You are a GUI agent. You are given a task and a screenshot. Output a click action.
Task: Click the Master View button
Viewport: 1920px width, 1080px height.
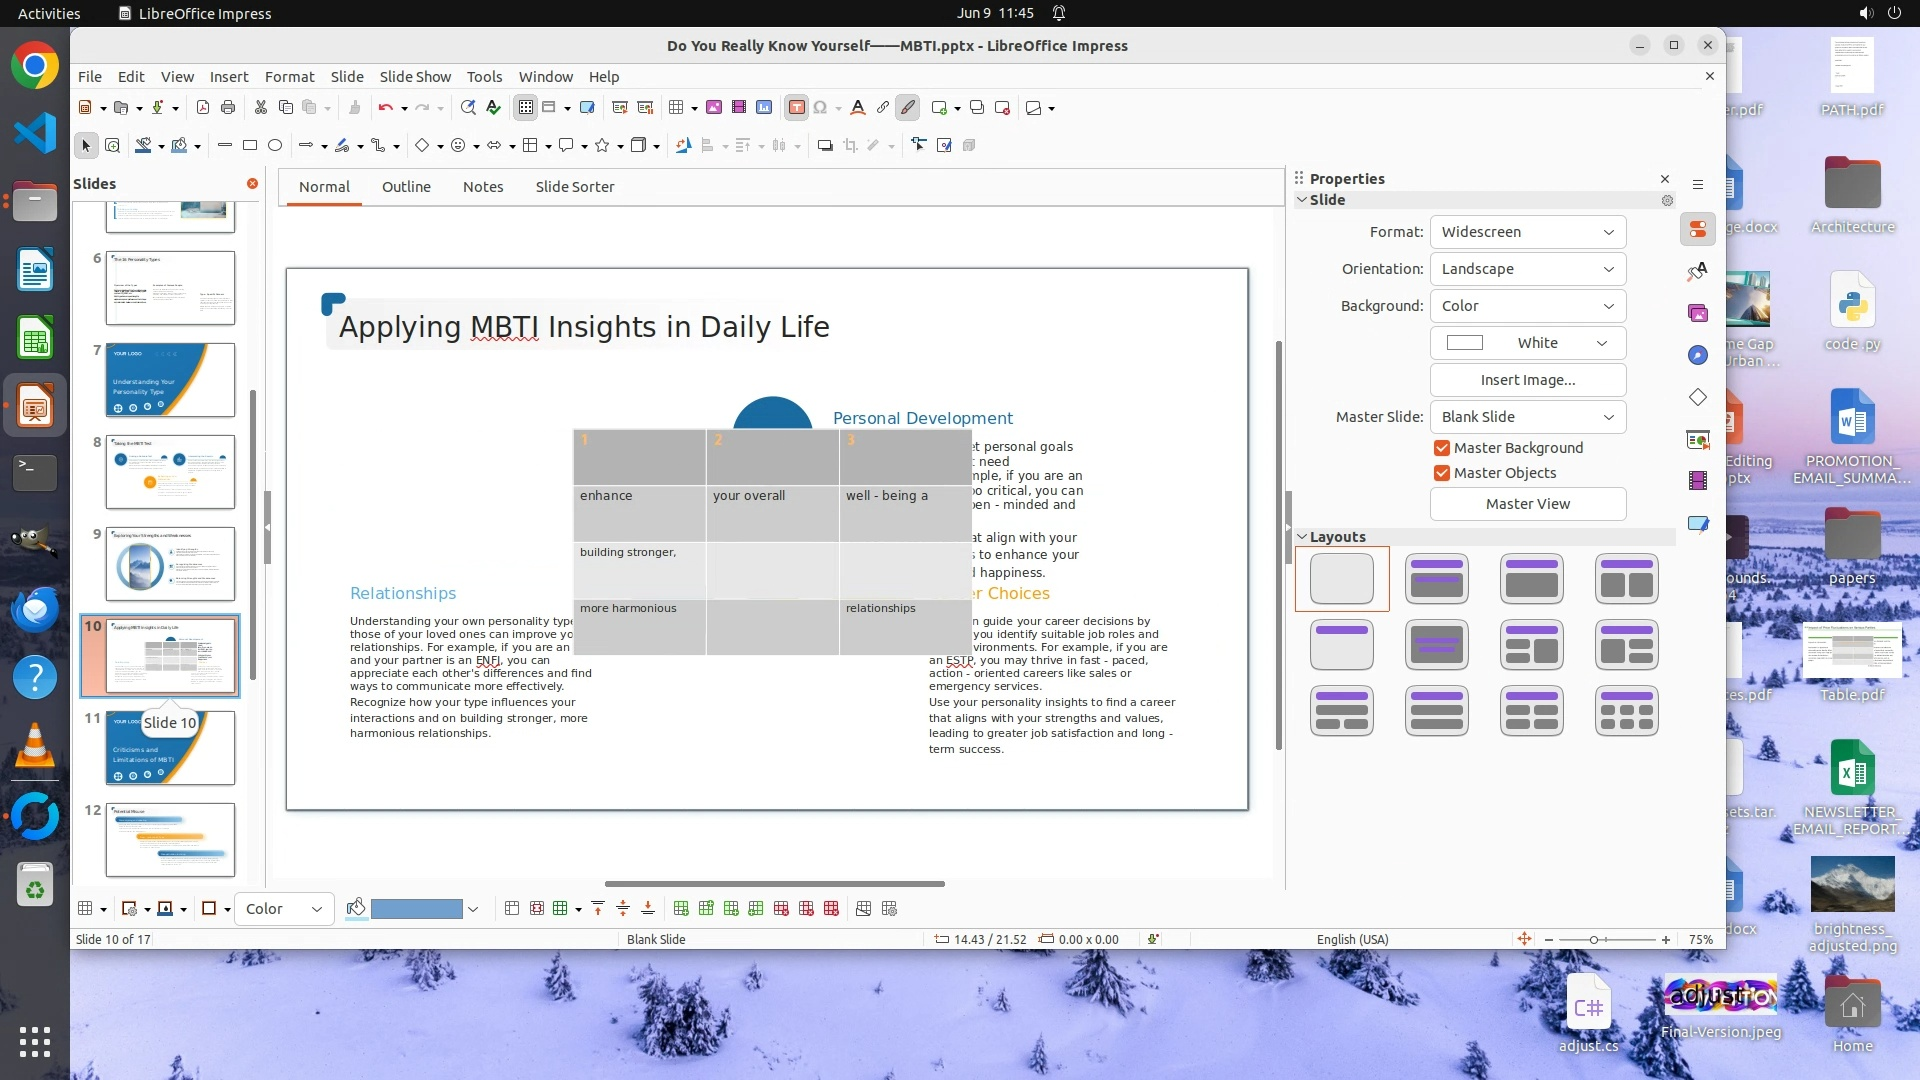pyautogui.click(x=1527, y=504)
